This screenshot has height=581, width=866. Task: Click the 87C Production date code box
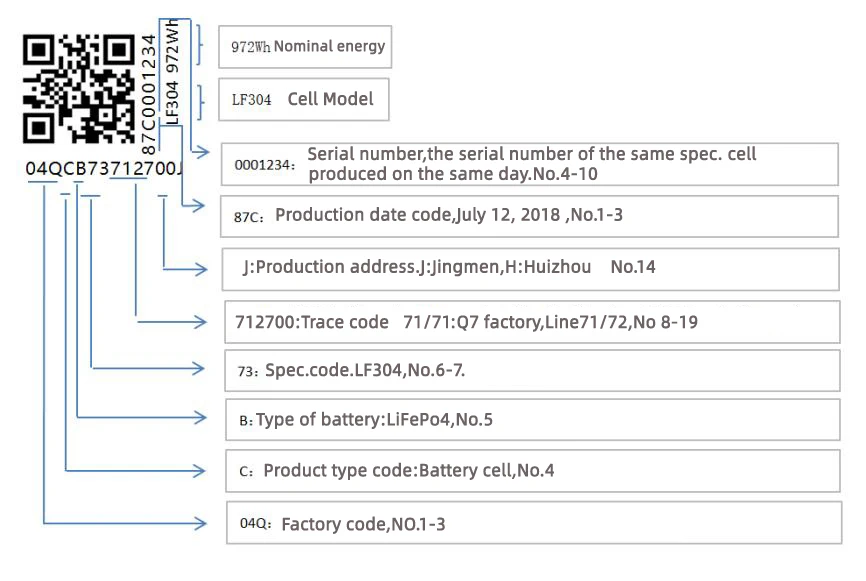pos(529,215)
